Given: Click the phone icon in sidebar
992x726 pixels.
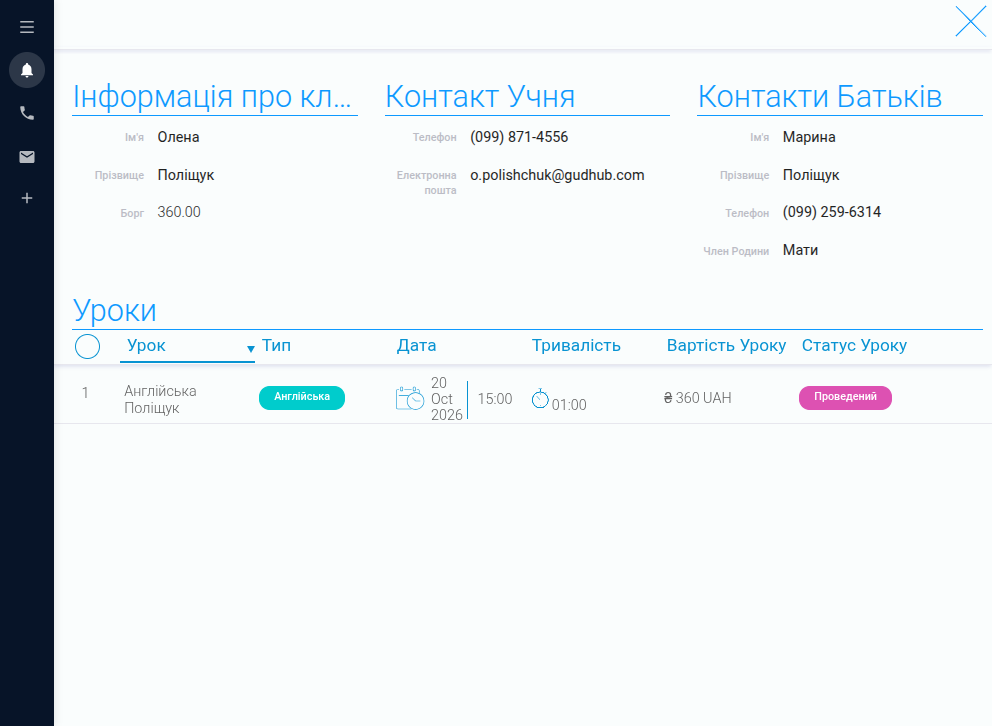Looking at the screenshot, I should pyautogui.click(x=27, y=113).
